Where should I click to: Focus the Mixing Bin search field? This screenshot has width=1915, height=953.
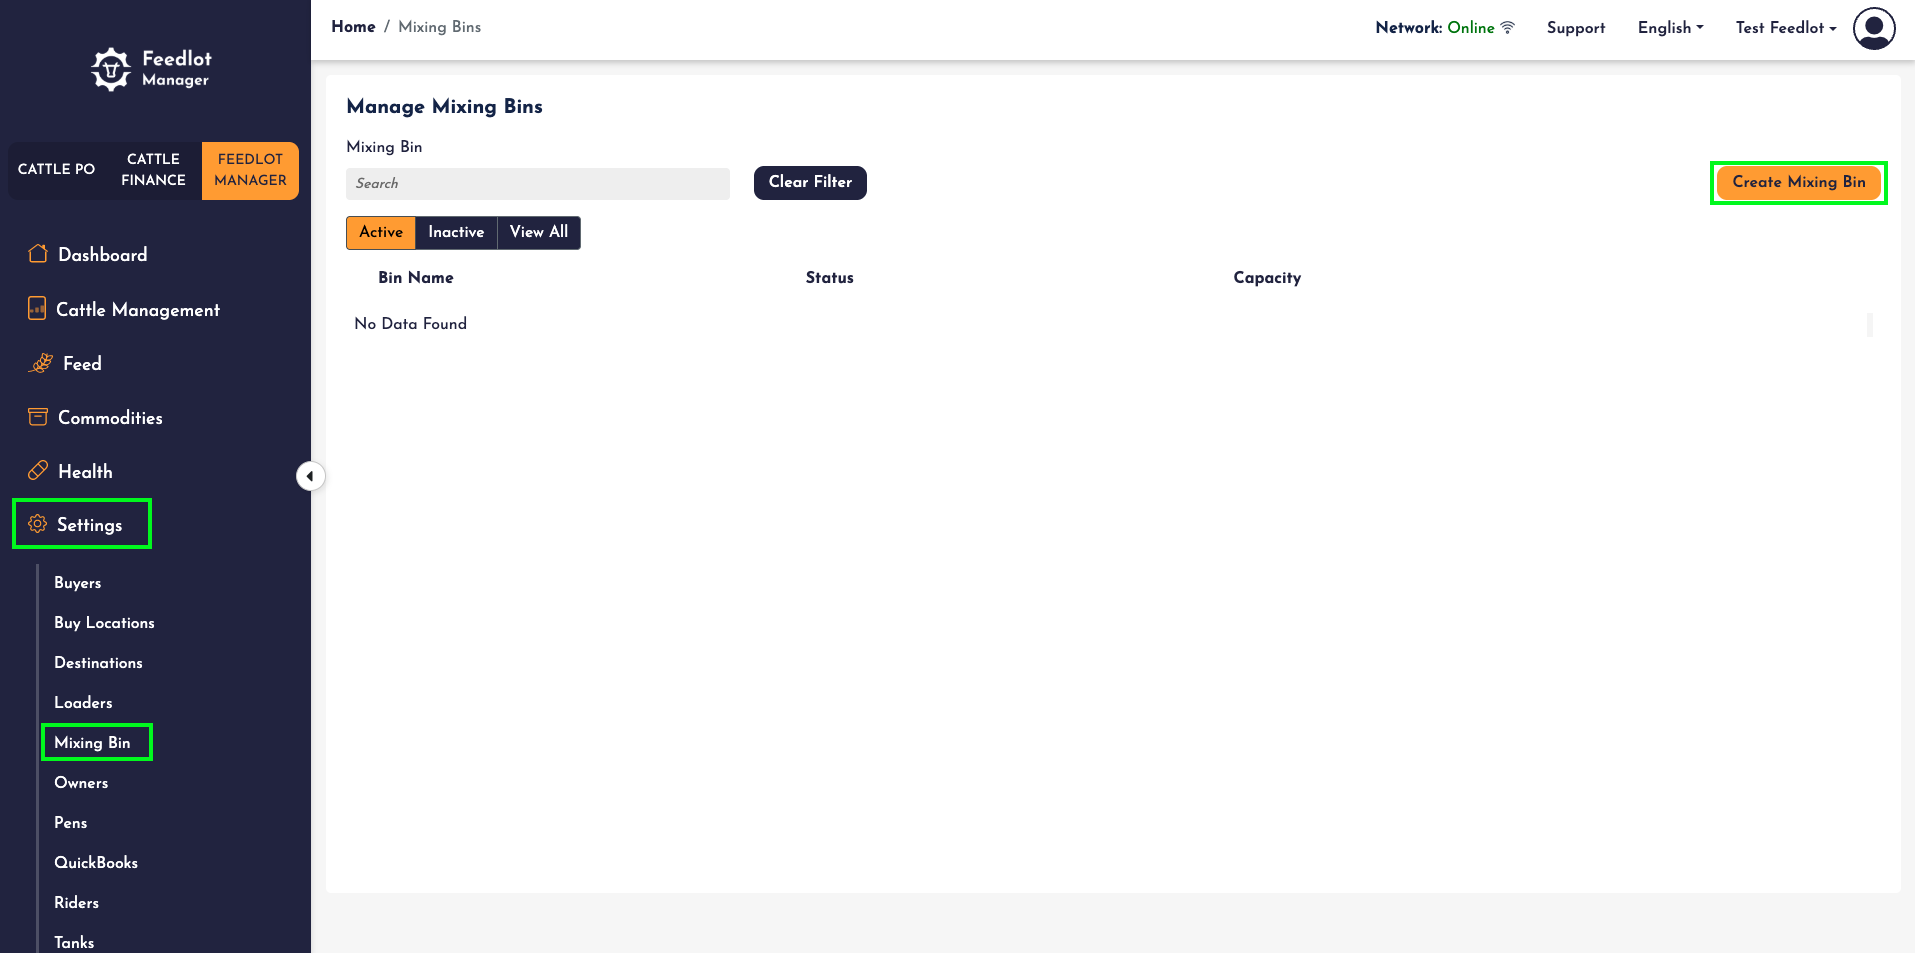coord(538,183)
